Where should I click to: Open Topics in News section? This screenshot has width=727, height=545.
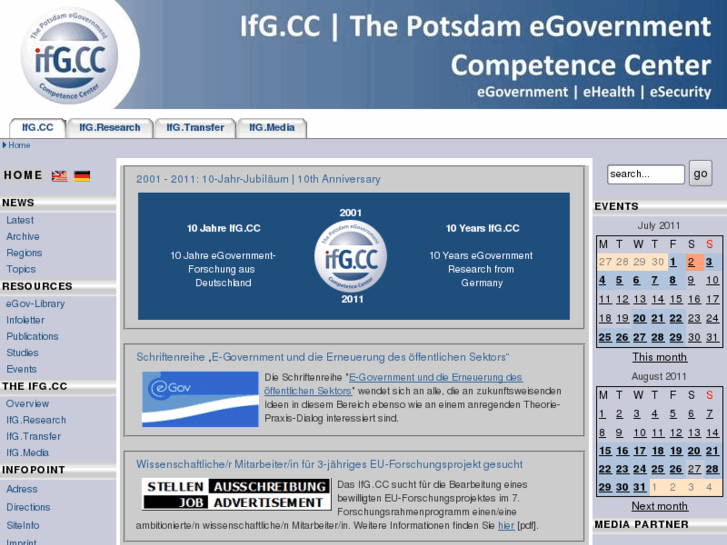21,269
